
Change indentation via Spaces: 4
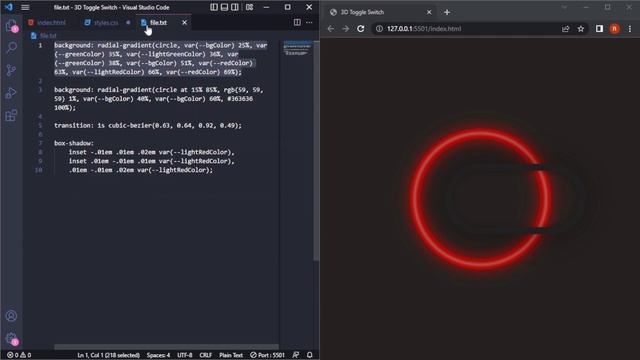point(158,355)
